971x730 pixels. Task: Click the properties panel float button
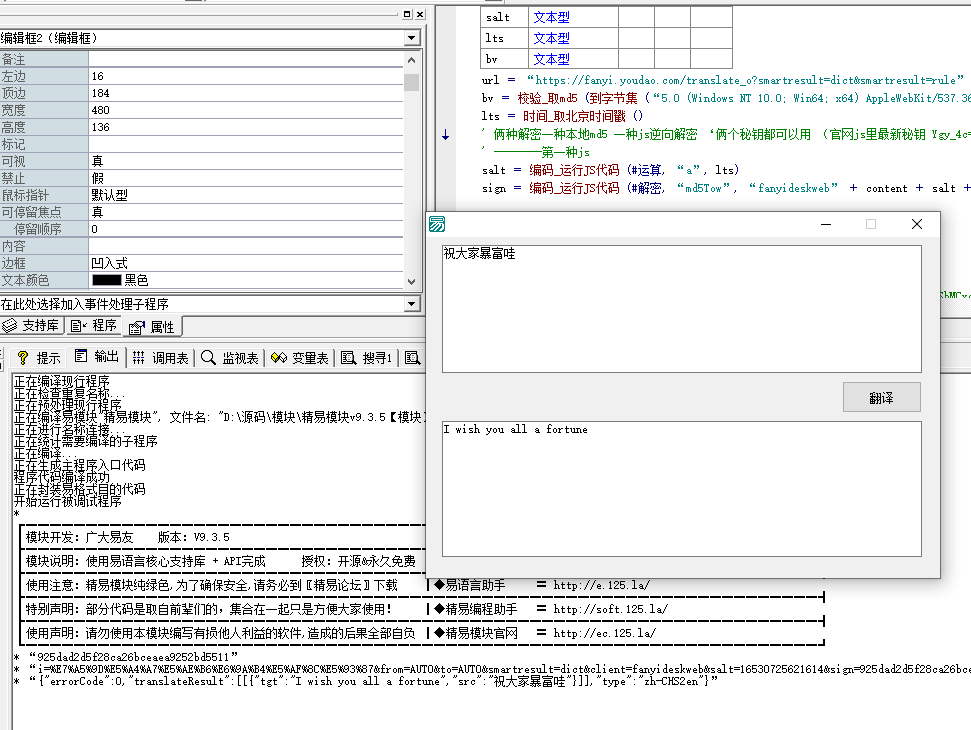[x=407, y=14]
